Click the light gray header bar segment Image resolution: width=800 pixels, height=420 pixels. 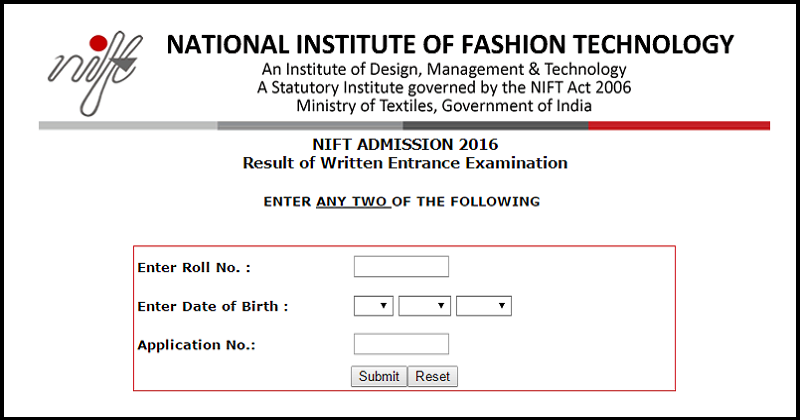click(128, 125)
